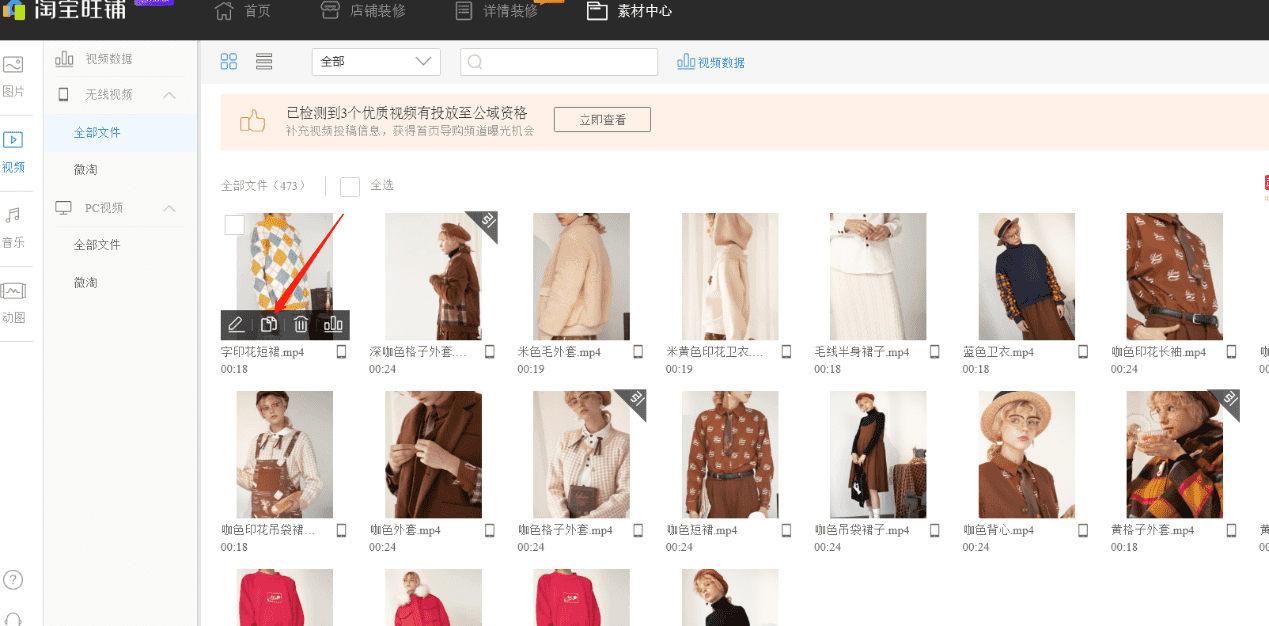Viewport: 1269px width, 626px height.
Task: Go to 素材中心 tab
Action: [629, 12]
